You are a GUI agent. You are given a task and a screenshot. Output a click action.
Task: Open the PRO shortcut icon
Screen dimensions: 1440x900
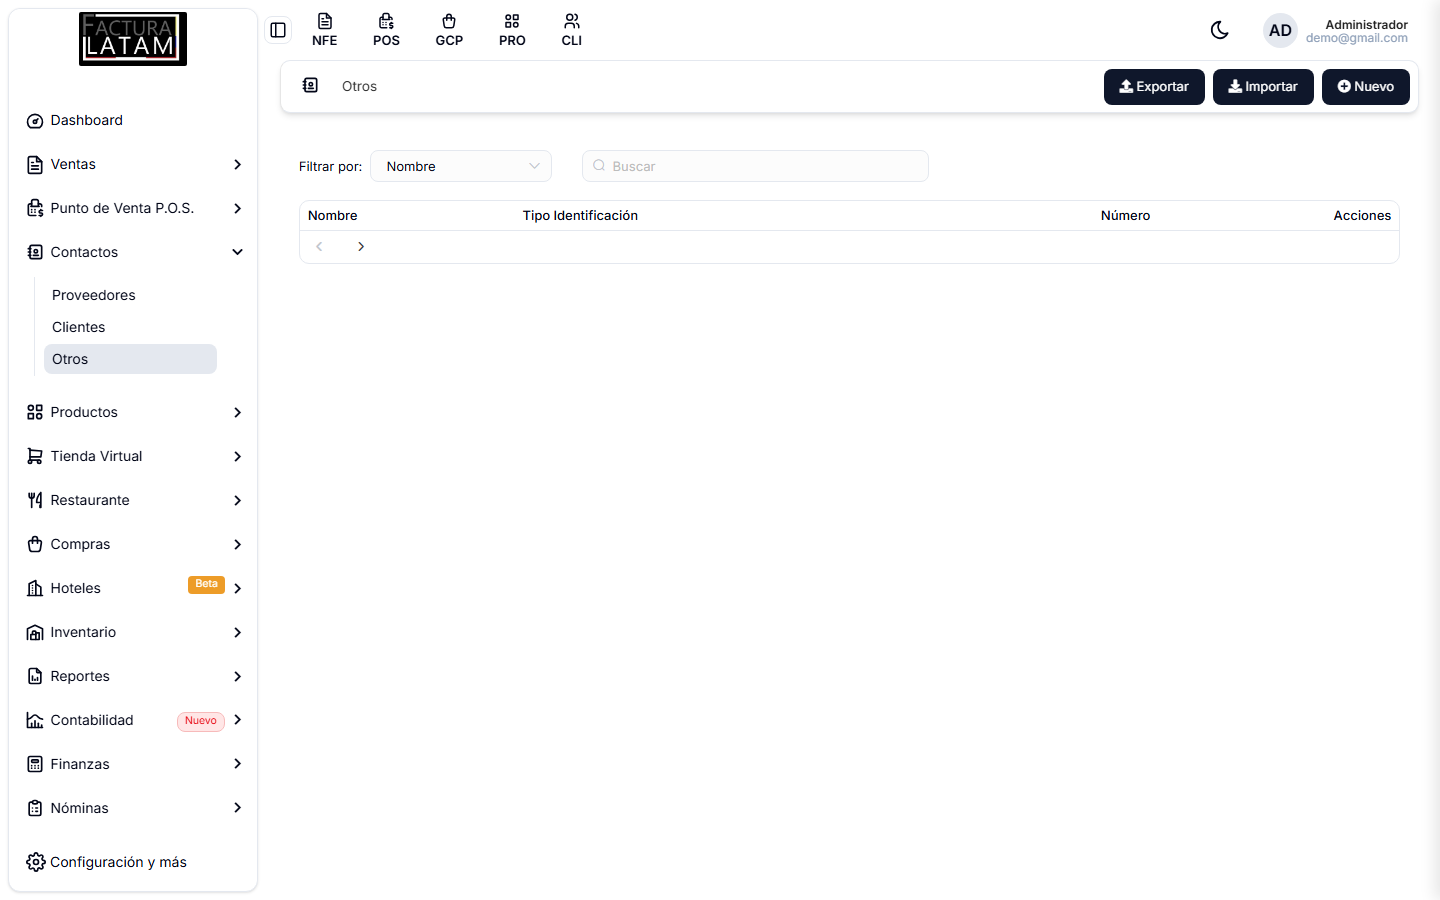tap(512, 30)
